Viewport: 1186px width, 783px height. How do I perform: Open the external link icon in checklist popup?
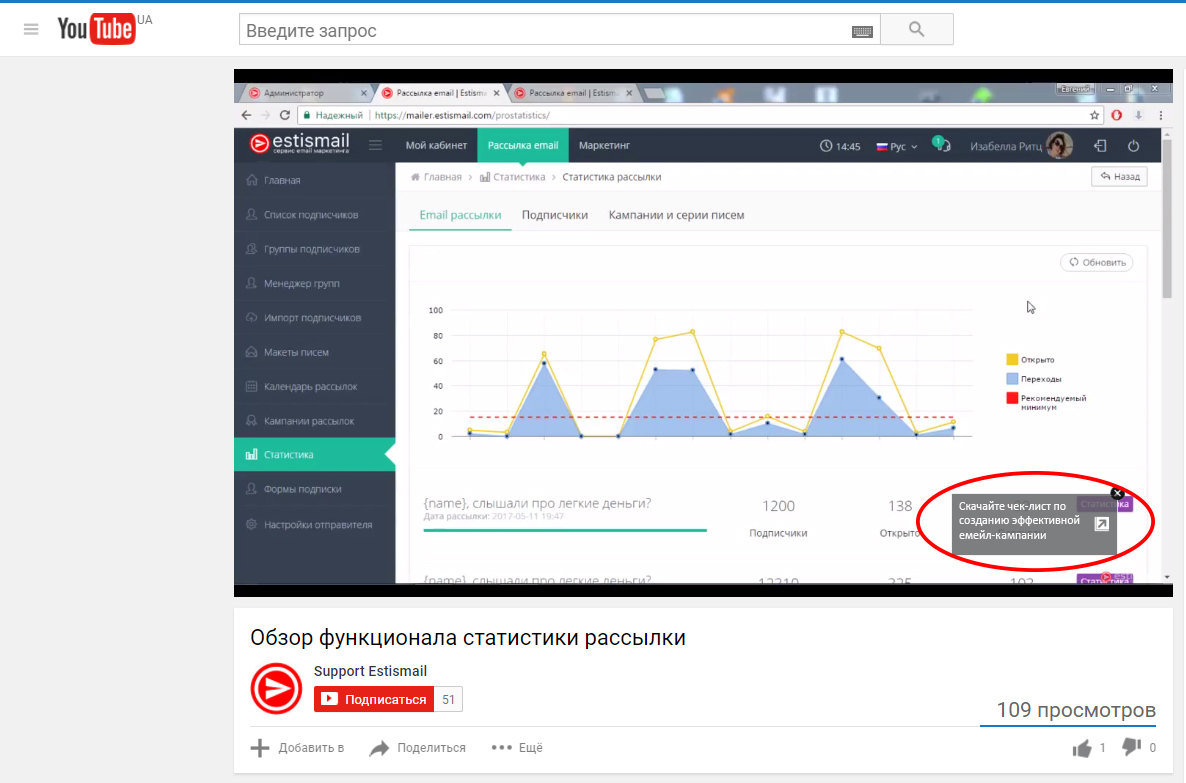coord(1101,524)
